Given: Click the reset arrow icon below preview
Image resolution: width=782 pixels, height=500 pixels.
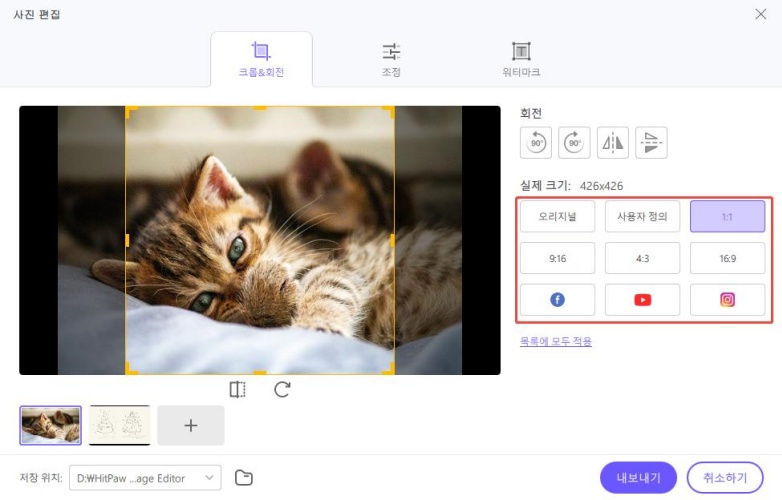Looking at the screenshot, I should (282, 389).
